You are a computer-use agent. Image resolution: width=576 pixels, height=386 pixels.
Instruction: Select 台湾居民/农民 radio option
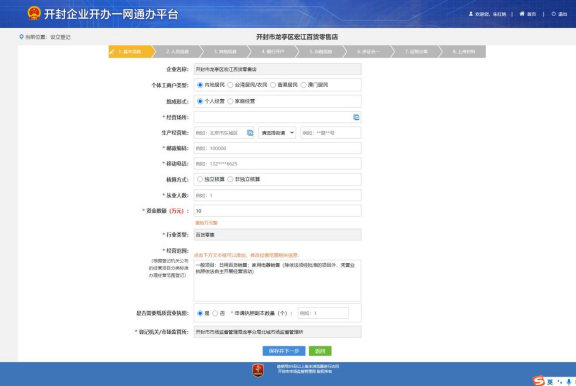230,85
